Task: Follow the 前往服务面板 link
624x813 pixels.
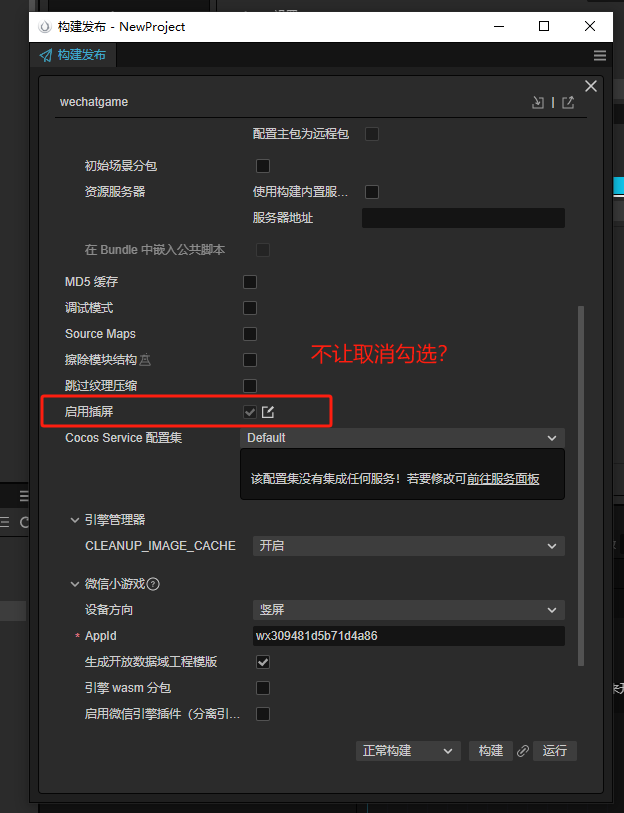Action: click(503, 479)
